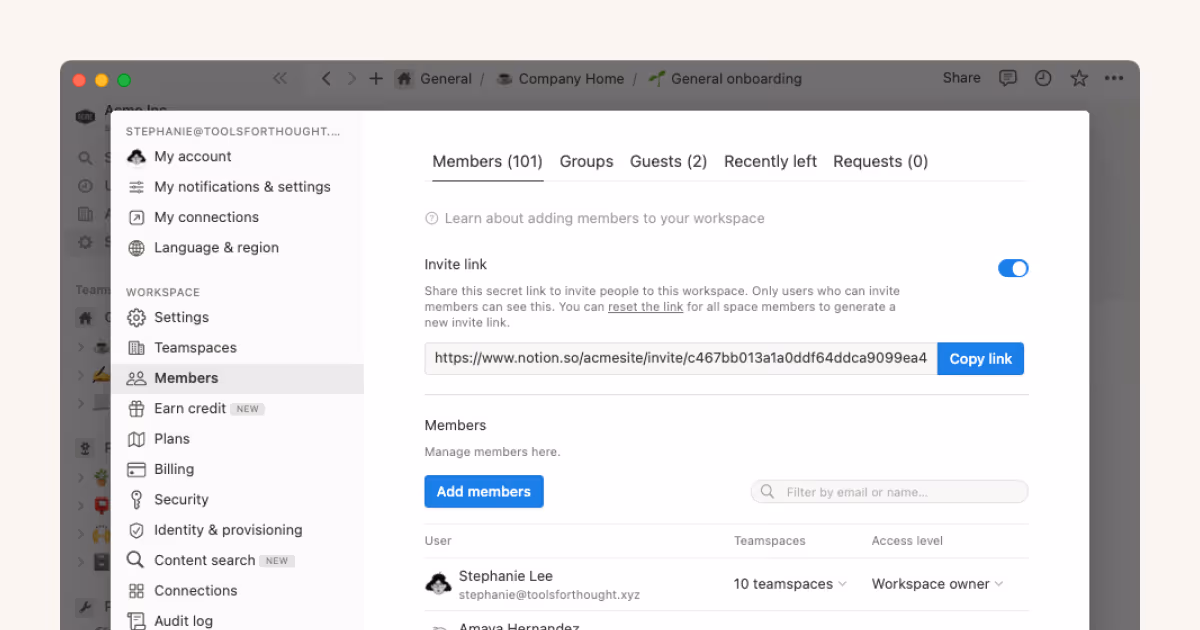This screenshot has height=630, width=1200.
Task: Click the filter by email or name field
Action: [888, 491]
